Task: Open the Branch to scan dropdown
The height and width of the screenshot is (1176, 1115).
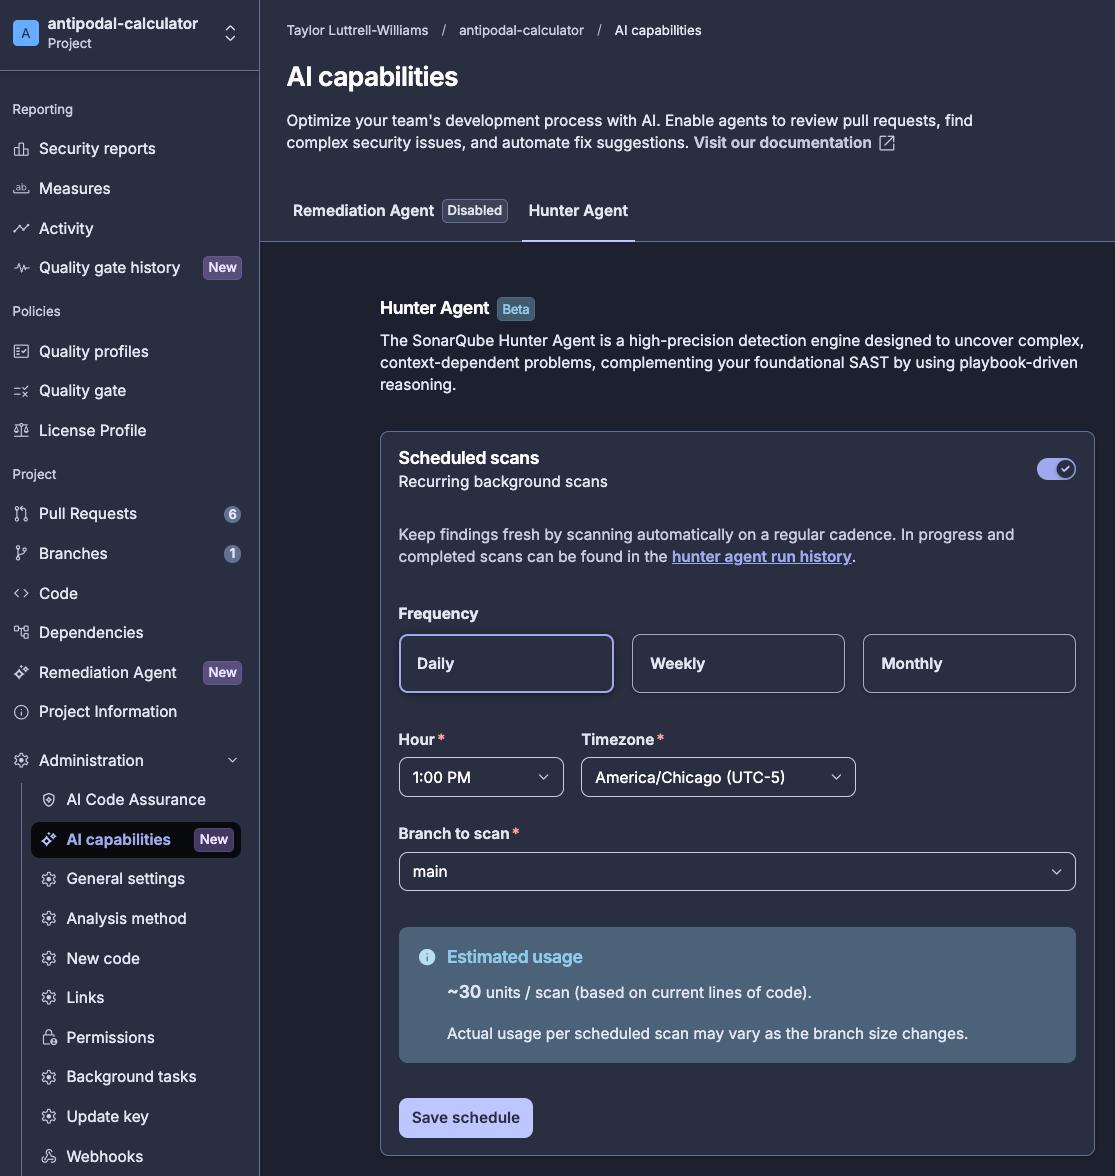Action: (x=737, y=872)
